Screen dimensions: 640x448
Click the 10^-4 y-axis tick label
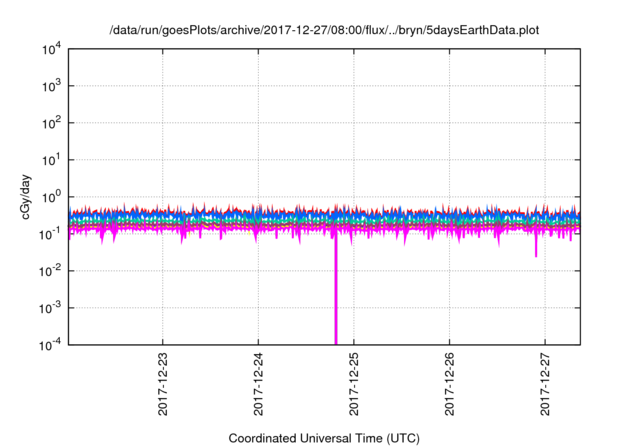click(50, 346)
